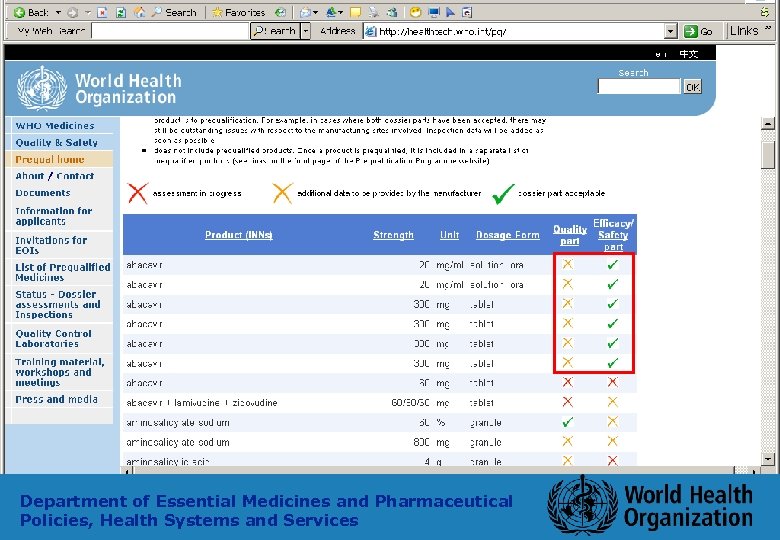Click red X efficacy icon for aminosalicylic acid row

[x=613, y=460]
